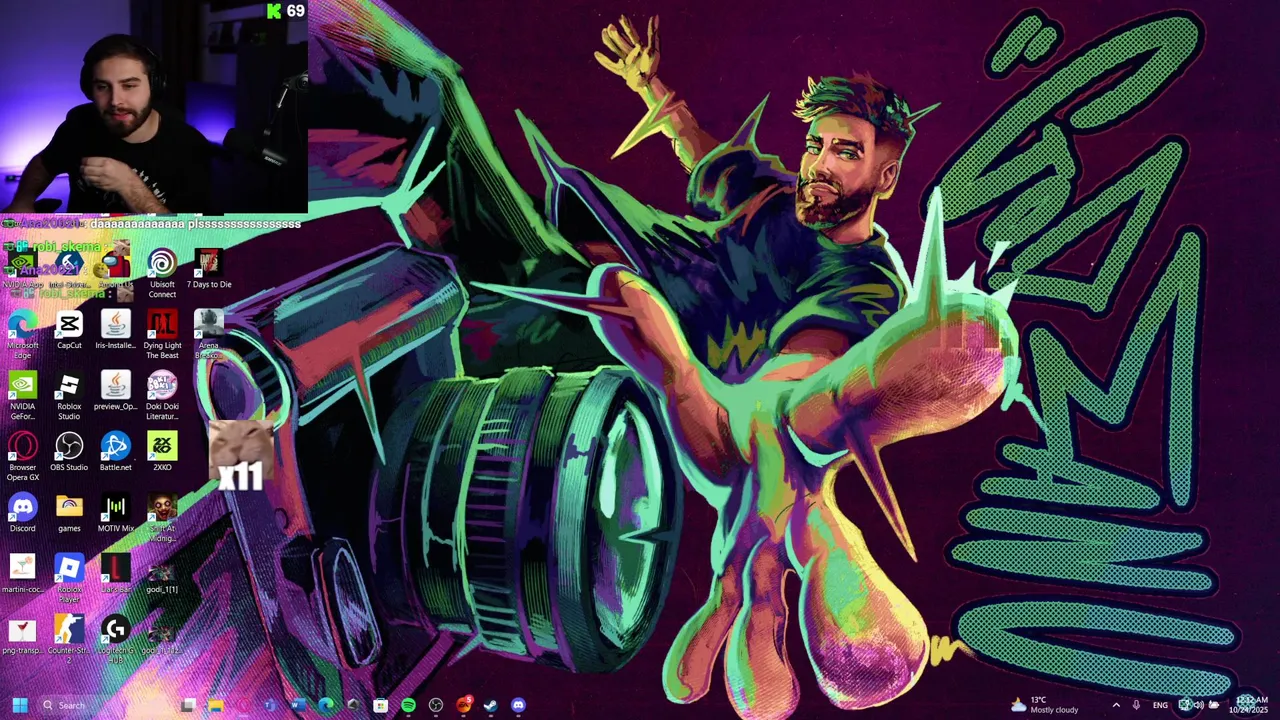
Task: Open the CapCut desktop icon
Action: (69, 330)
